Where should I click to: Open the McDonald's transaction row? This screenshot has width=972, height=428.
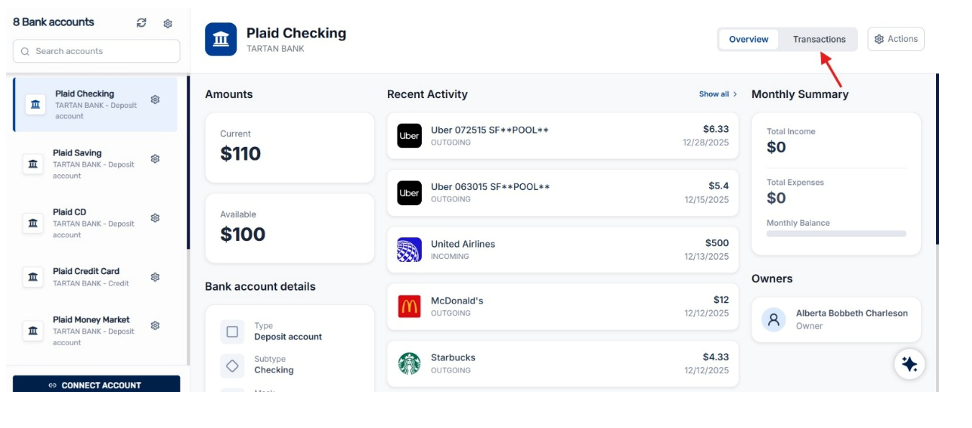point(562,306)
